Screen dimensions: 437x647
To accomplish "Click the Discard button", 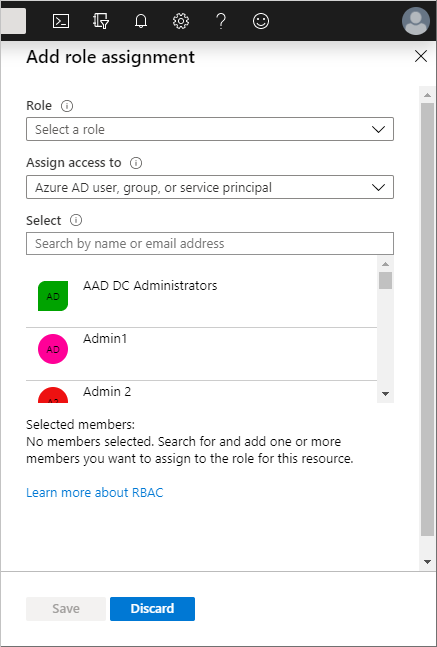I will [x=152, y=609].
